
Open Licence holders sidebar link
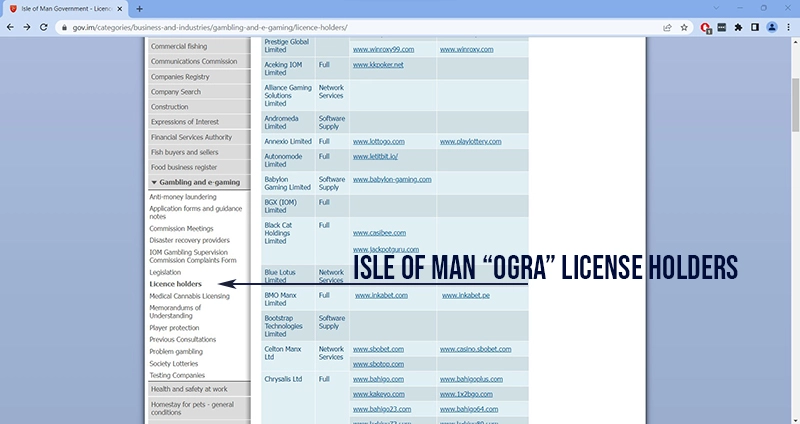pyautogui.click(x=176, y=284)
